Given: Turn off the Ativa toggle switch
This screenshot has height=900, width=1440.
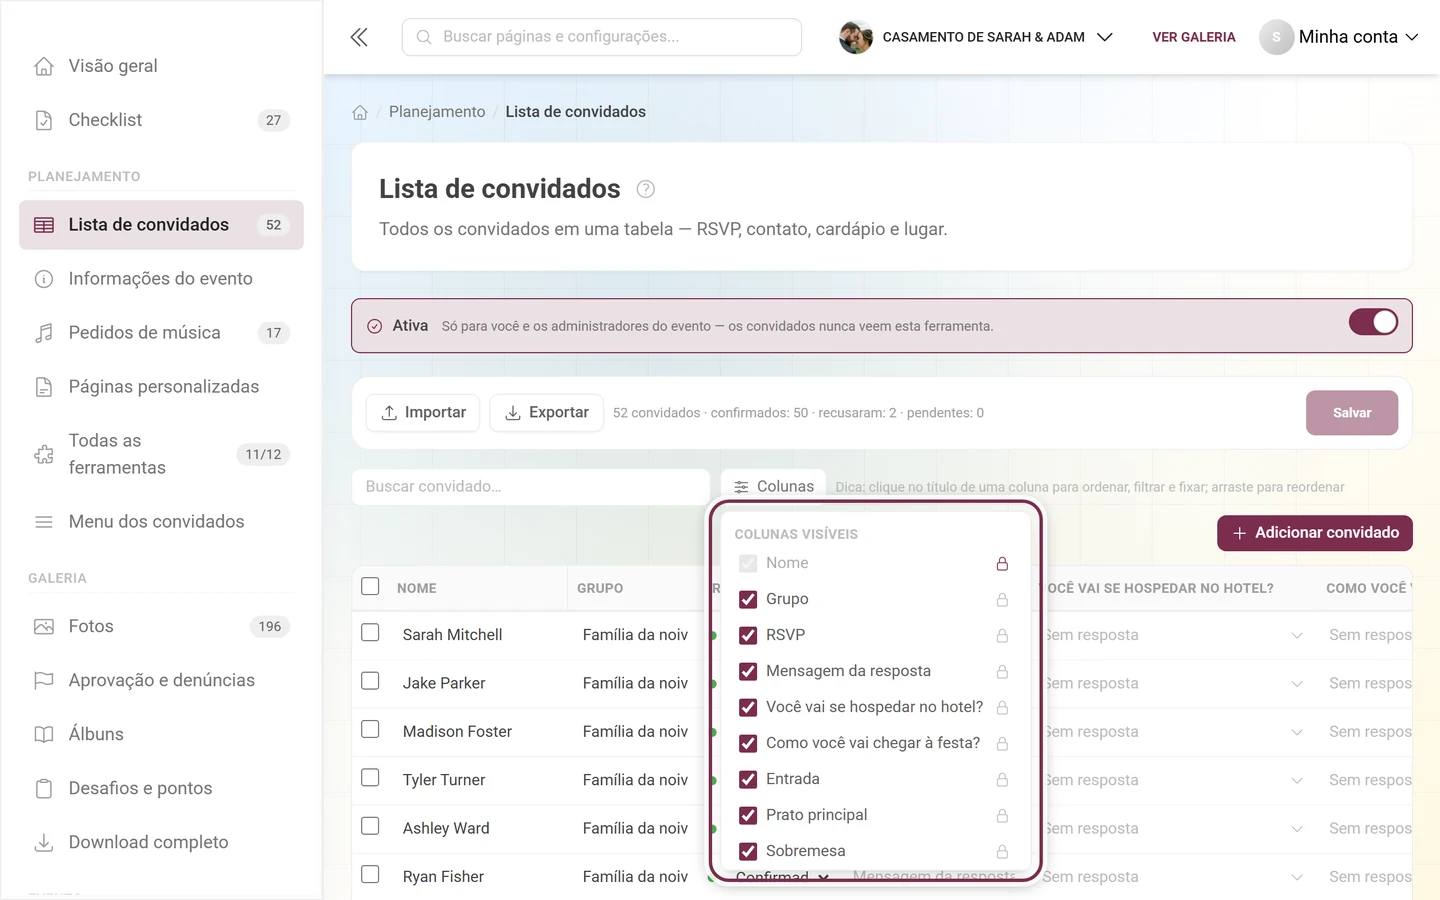Looking at the screenshot, I should coord(1373,322).
